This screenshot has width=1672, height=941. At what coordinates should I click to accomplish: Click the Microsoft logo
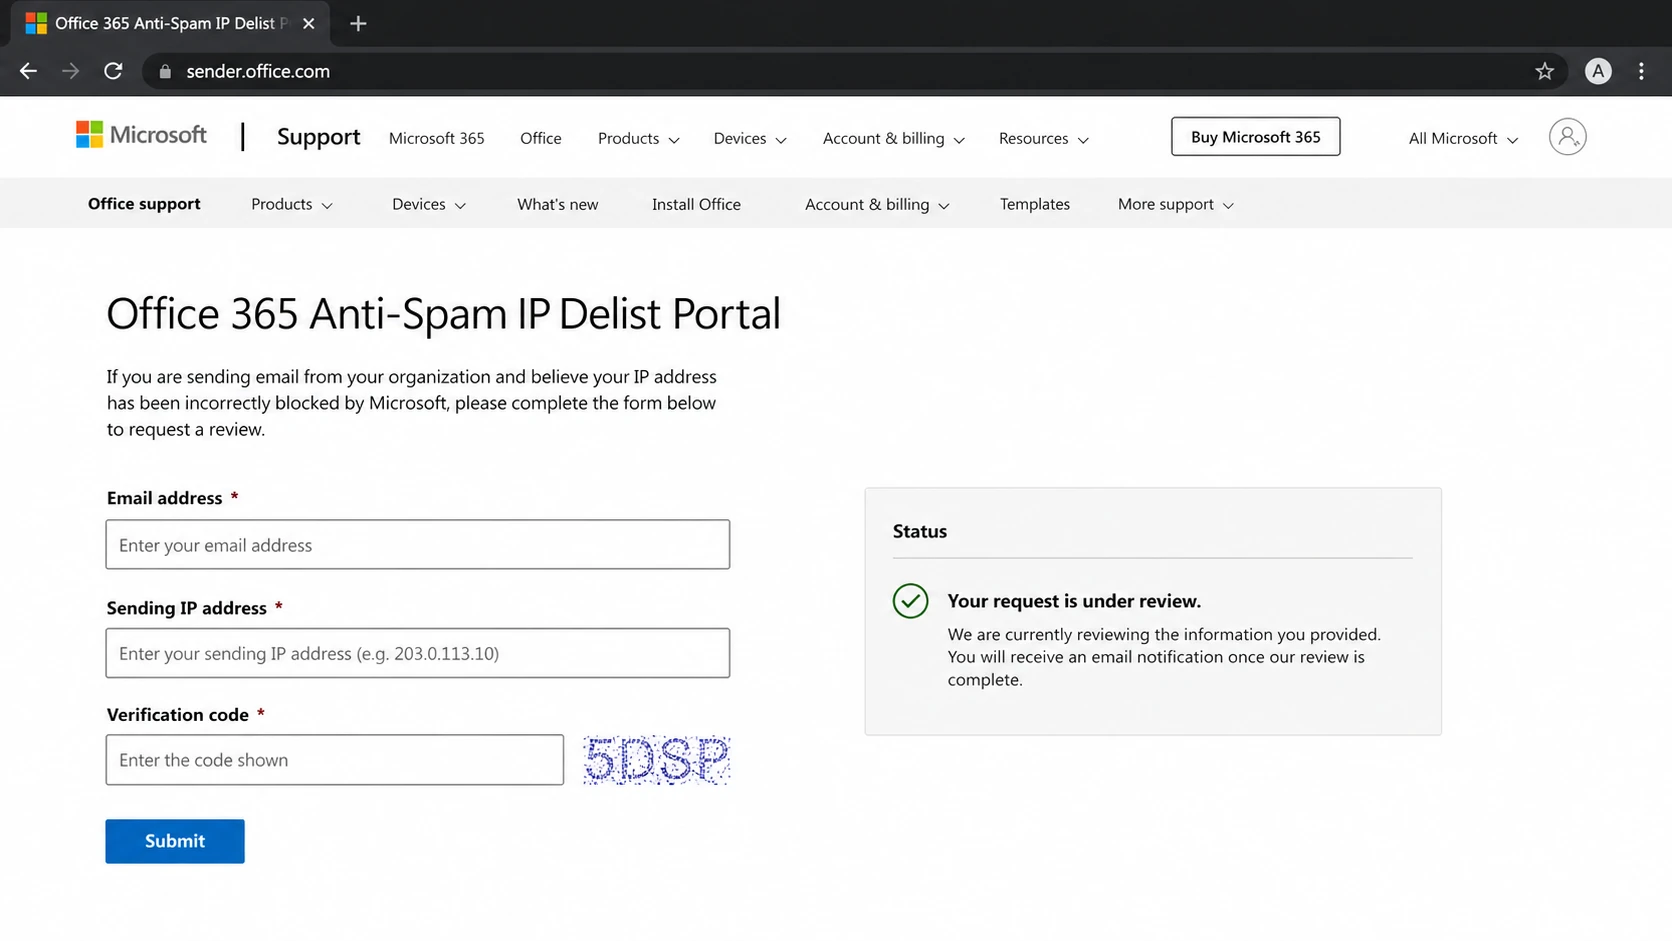point(141,135)
